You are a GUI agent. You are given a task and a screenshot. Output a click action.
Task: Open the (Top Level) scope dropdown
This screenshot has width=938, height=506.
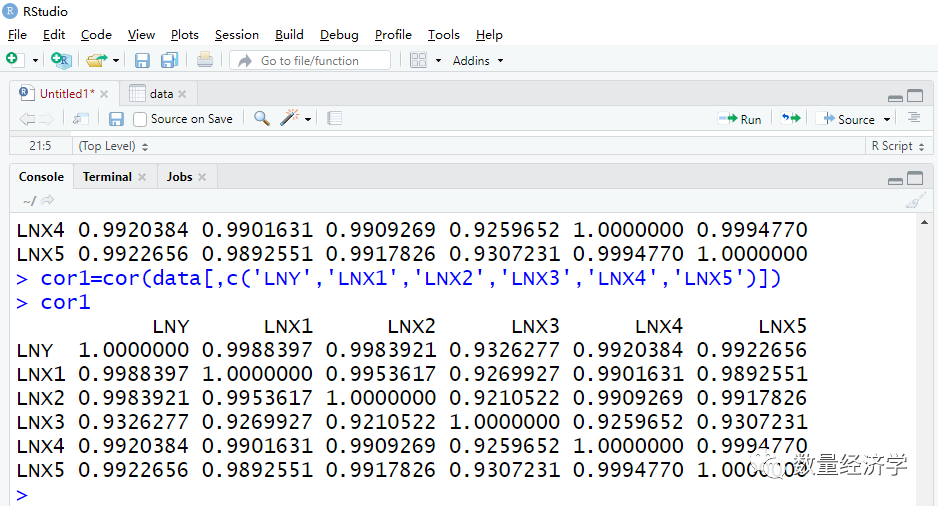tap(113, 146)
